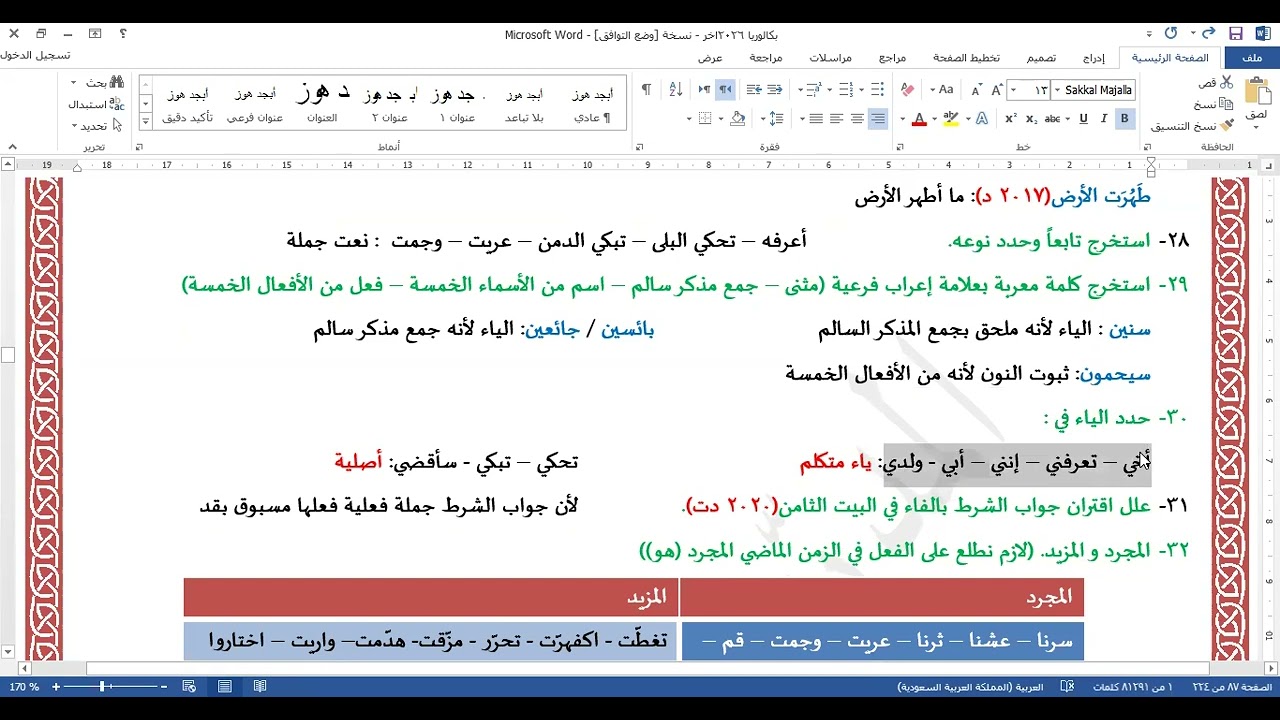
Task: Click the Multilevel List icon
Action: pos(813,90)
